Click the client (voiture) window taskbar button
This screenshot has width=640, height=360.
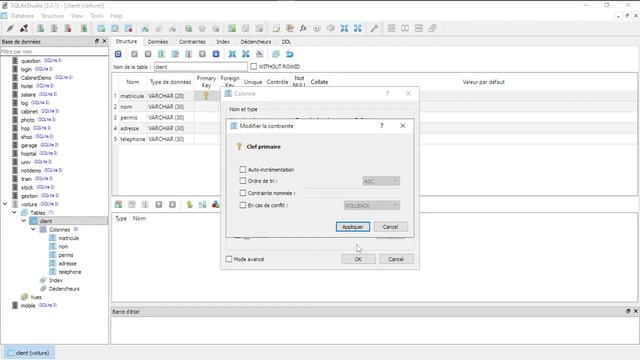pyautogui.click(x=29, y=353)
